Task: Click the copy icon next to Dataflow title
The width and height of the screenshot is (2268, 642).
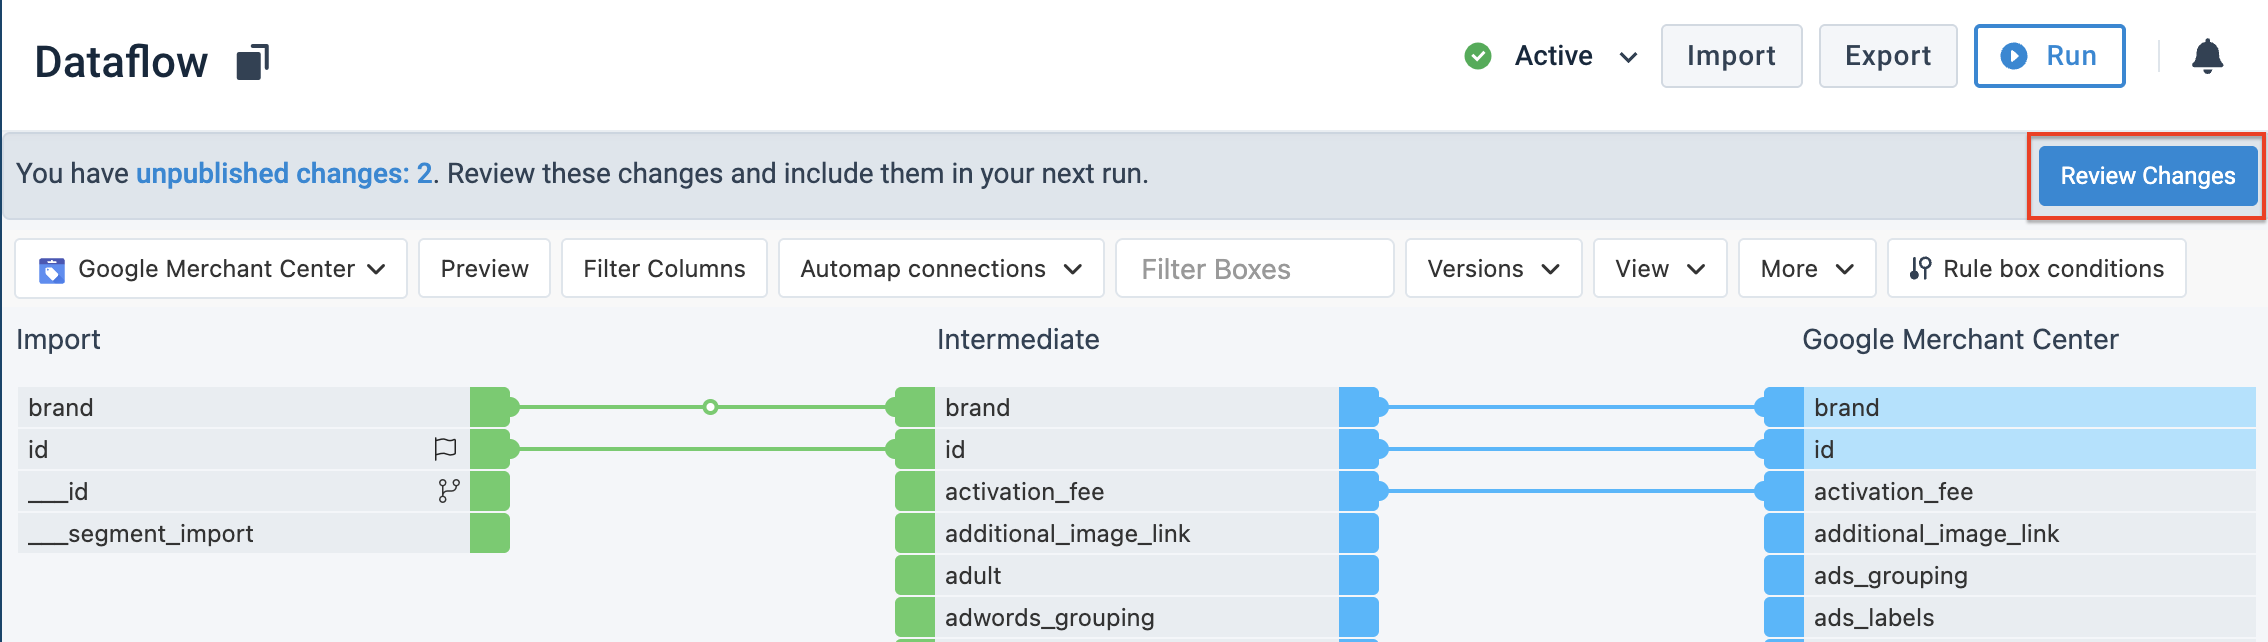Action: [253, 62]
